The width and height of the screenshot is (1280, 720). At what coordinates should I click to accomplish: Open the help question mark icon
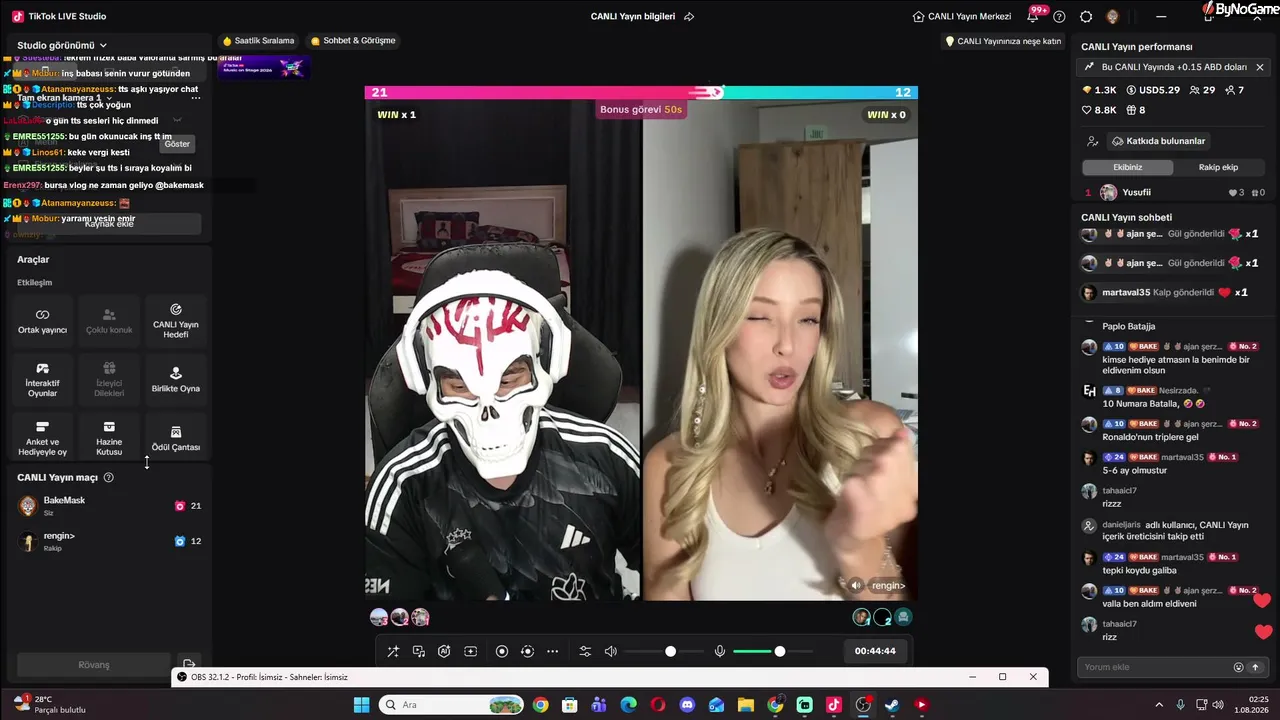pos(1059,16)
